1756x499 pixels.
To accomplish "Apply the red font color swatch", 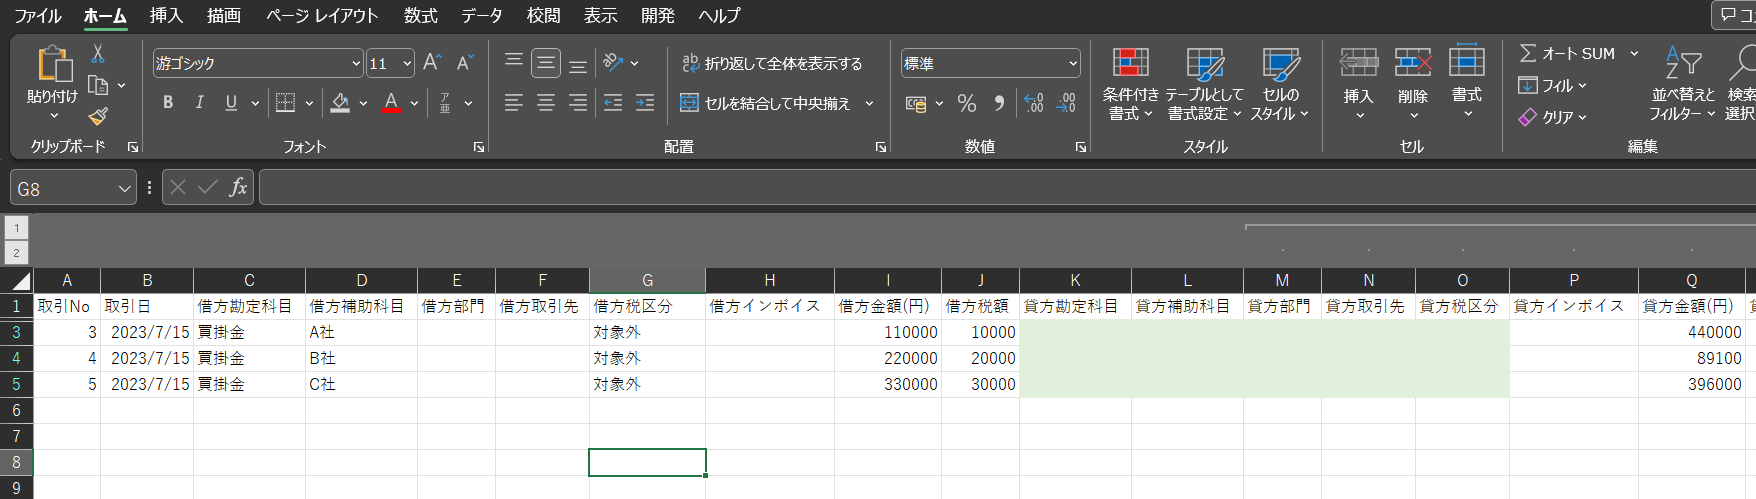I will [x=391, y=103].
